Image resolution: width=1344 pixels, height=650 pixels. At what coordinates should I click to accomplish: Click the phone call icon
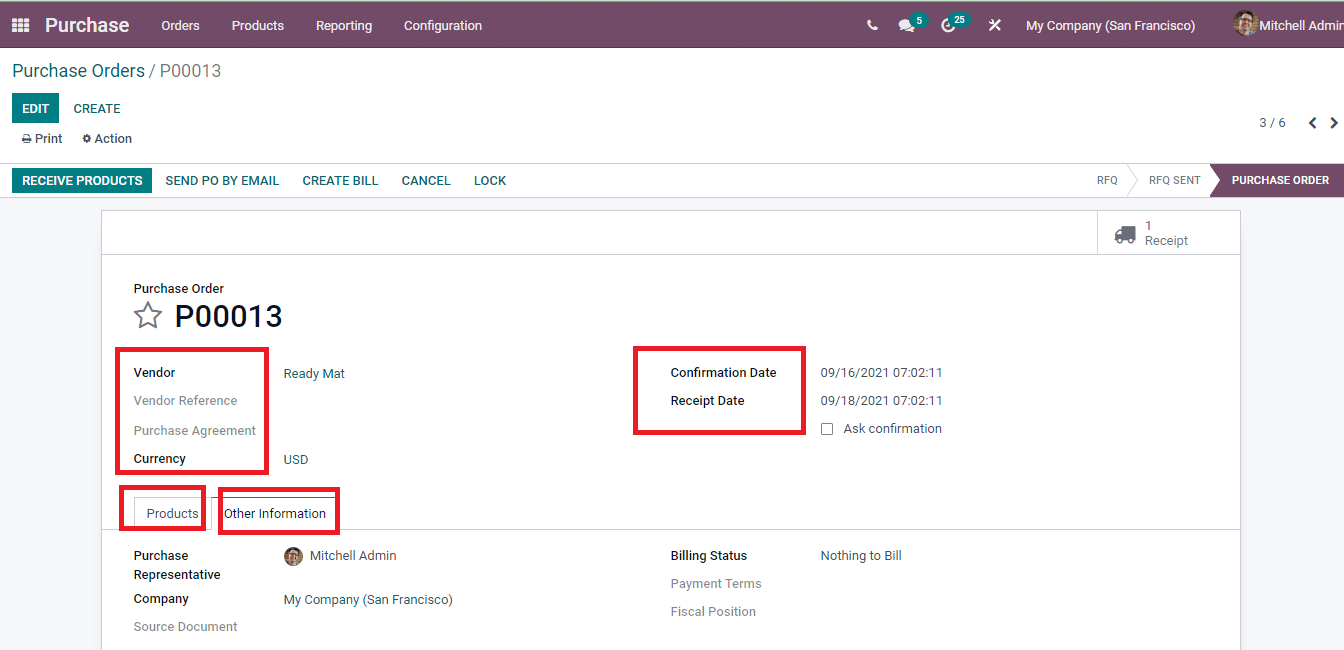872,26
